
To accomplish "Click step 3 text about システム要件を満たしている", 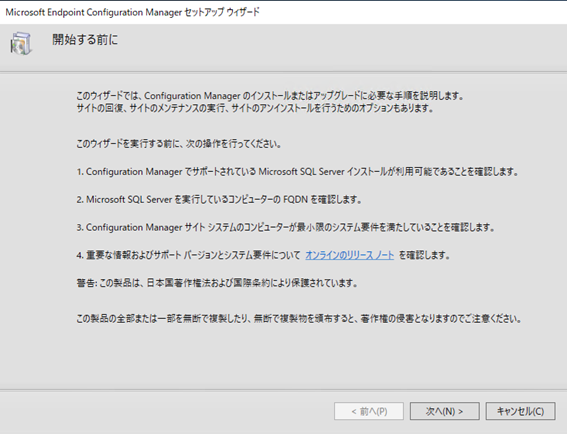I will point(285,227).
